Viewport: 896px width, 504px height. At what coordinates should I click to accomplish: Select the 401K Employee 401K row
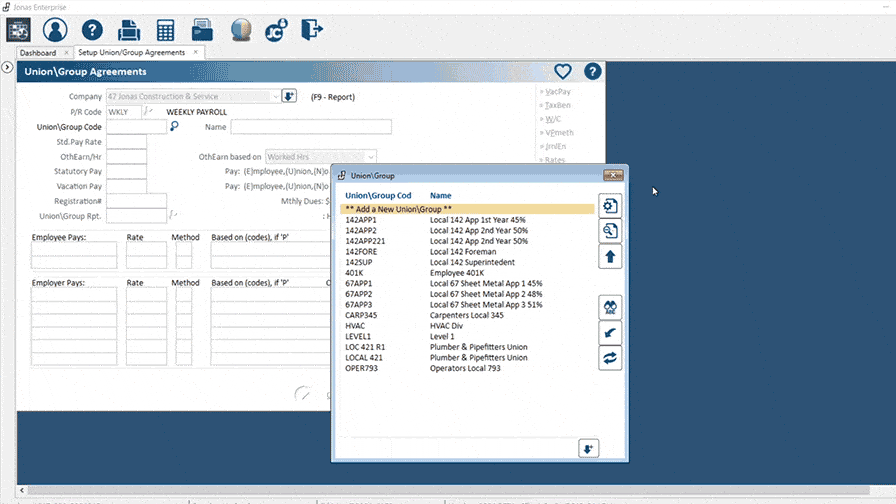pyautogui.click(x=467, y=273)
